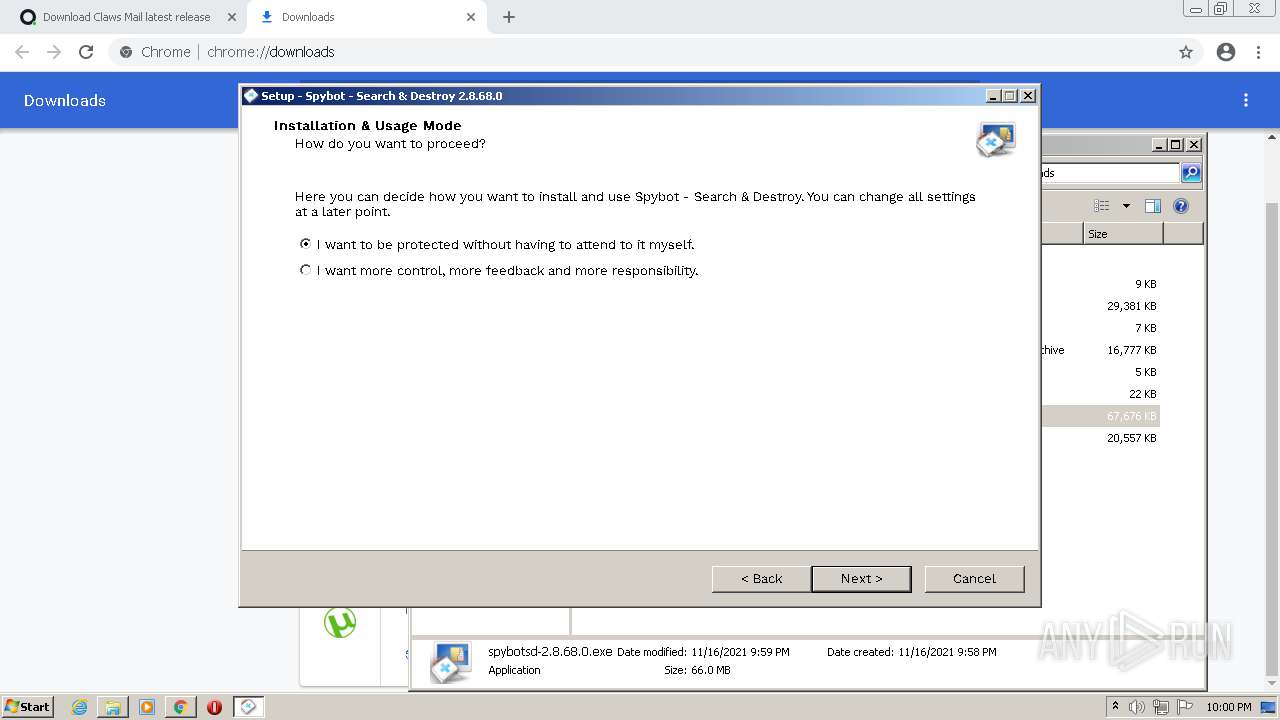Sort Explorer files by Size column
Image resolution: width=1280 pixels, height=720 pixels.
coord(1123,234)
